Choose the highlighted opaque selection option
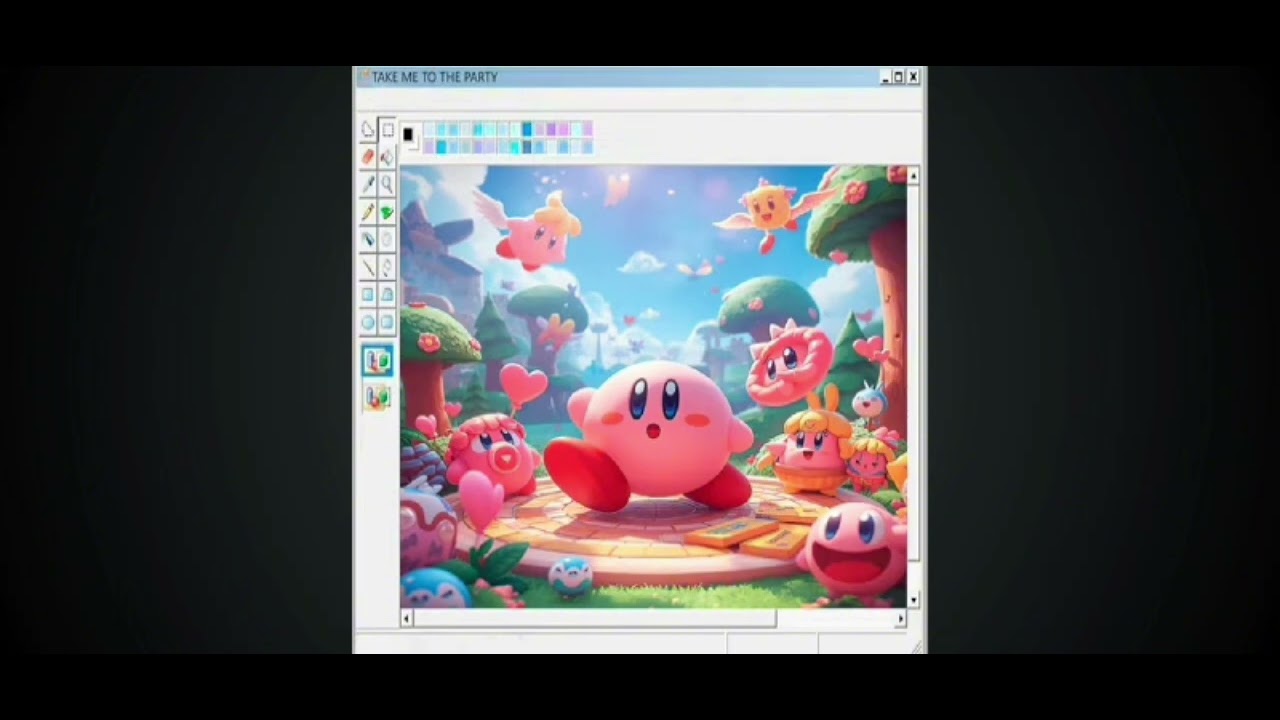Viewport: 1280px width, 720px height. tap(377, 361)
